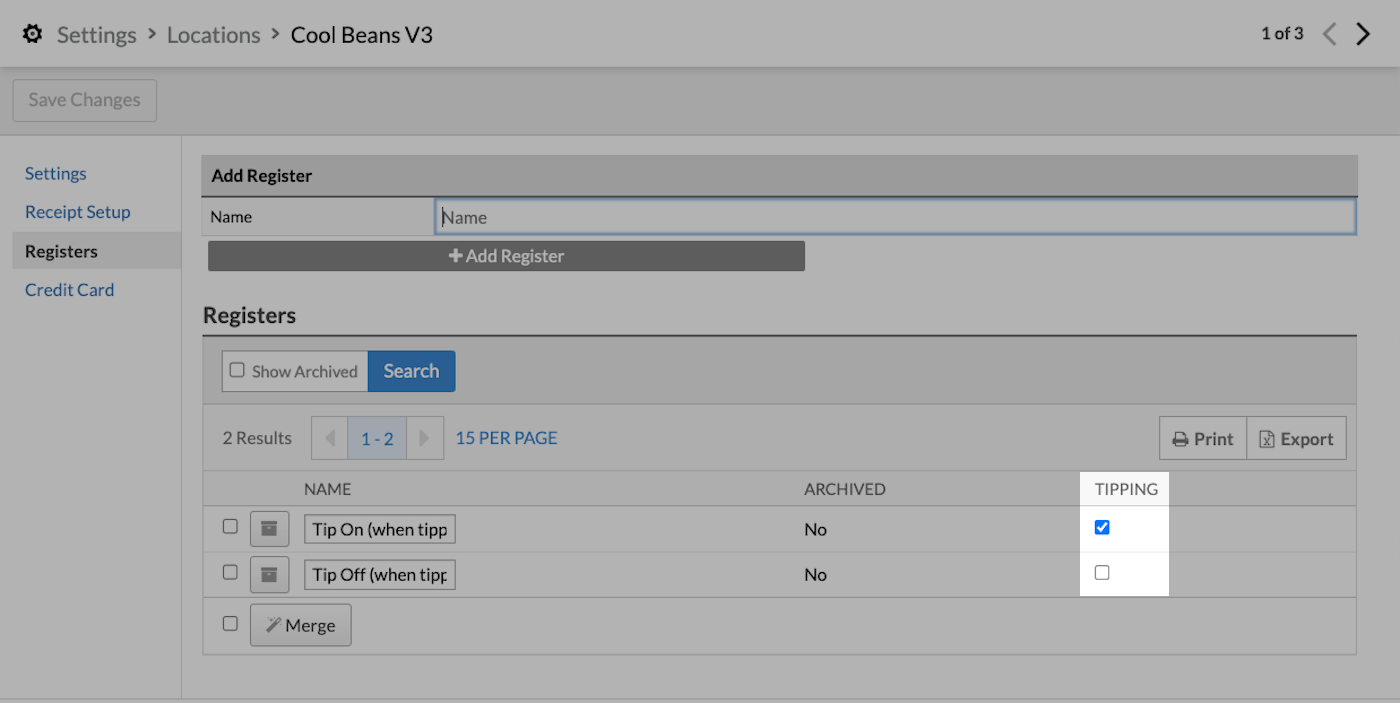Click the page 1 - 2 indicator

377,438
